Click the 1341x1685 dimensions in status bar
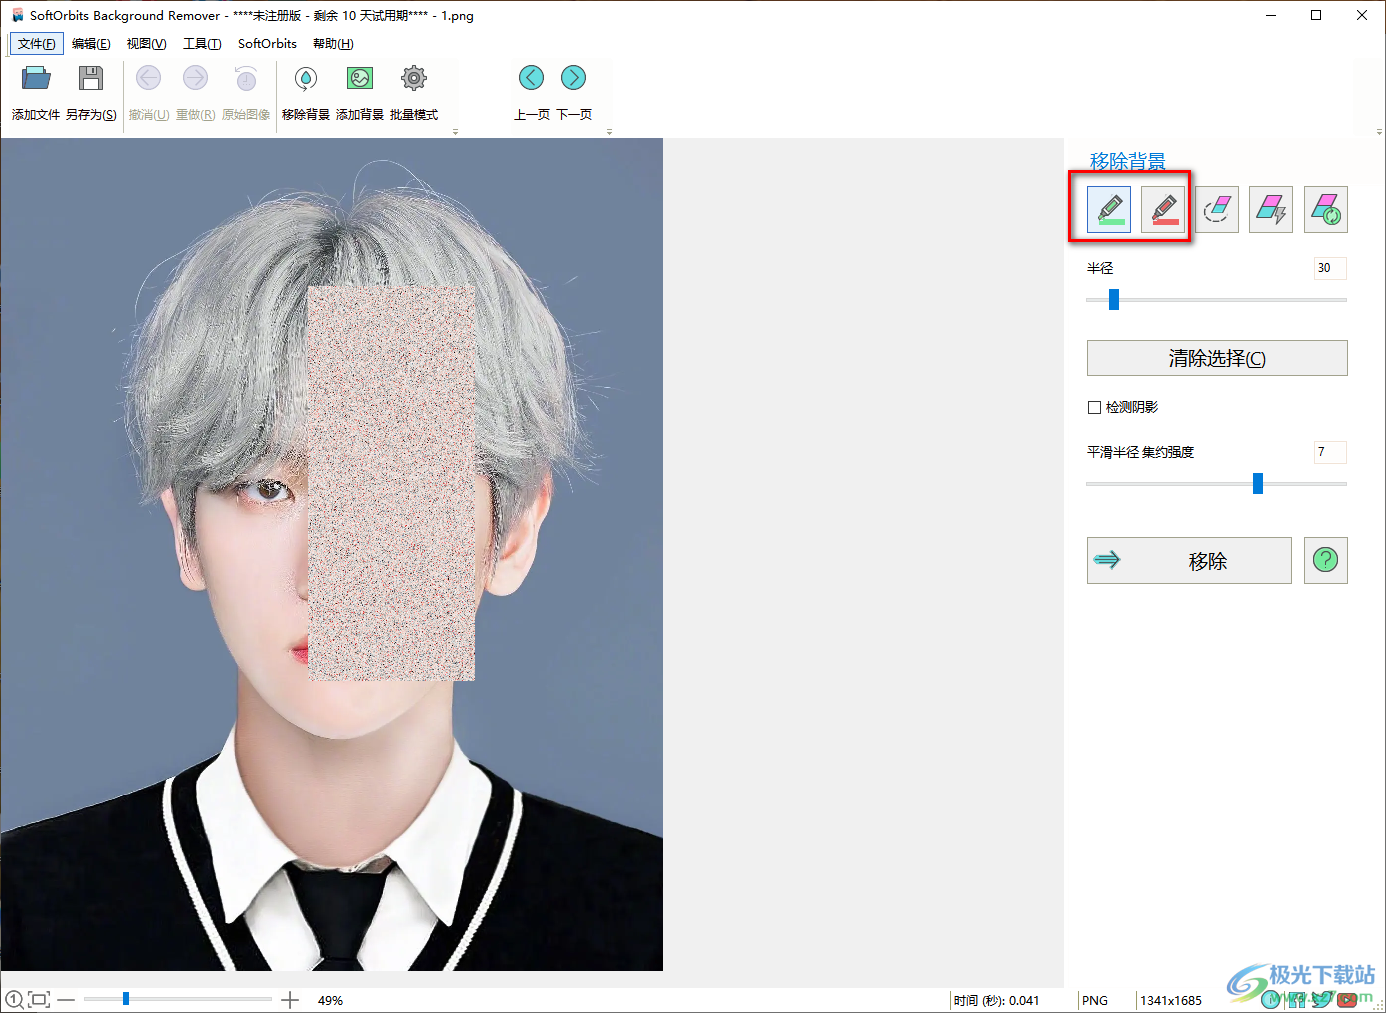The image size is (1386, 1013). tap(1171, 1001)
